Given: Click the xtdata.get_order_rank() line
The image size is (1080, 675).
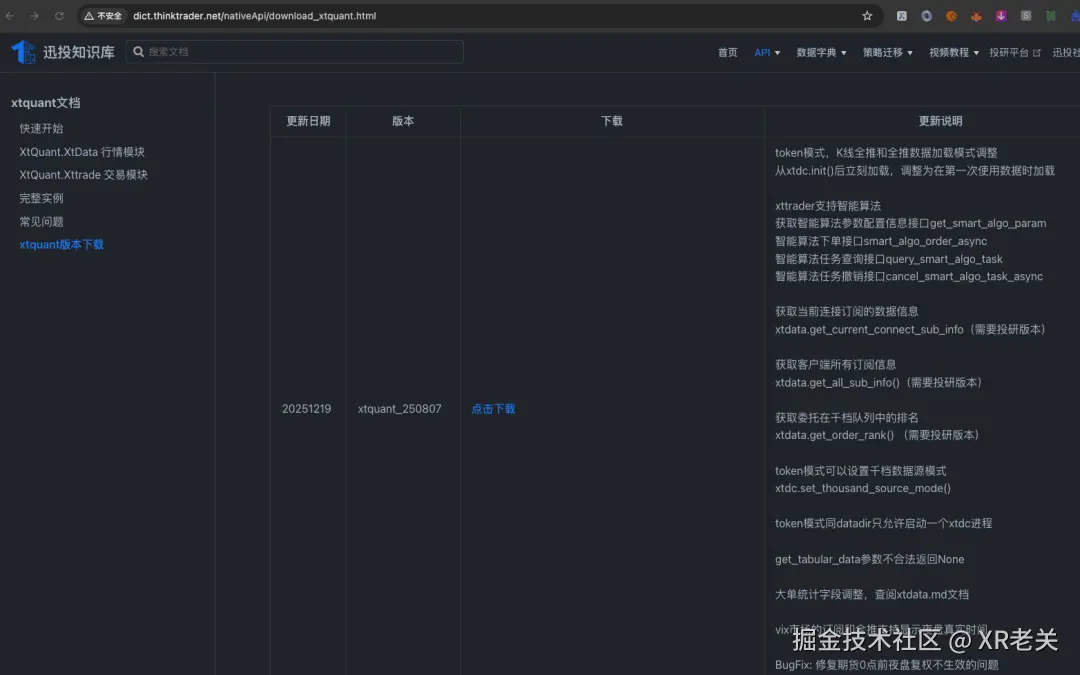Looking at the screenshot, I should coord(879,435).
